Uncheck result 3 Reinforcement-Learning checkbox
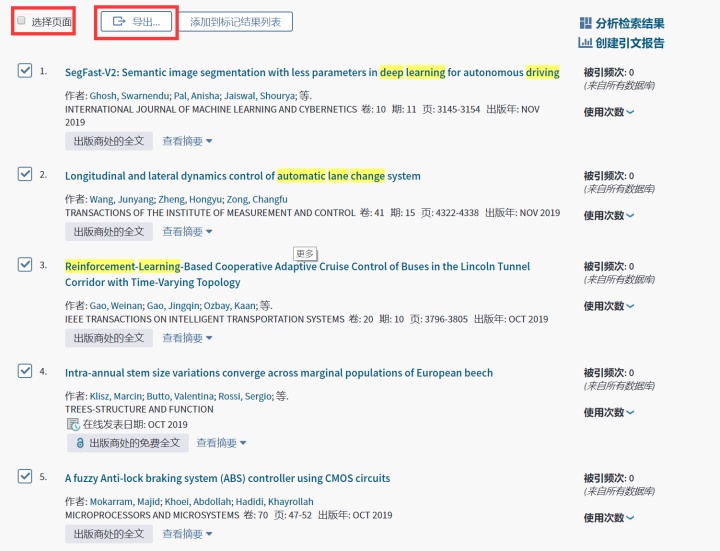The image size is (720, 551). pos(25,264)
